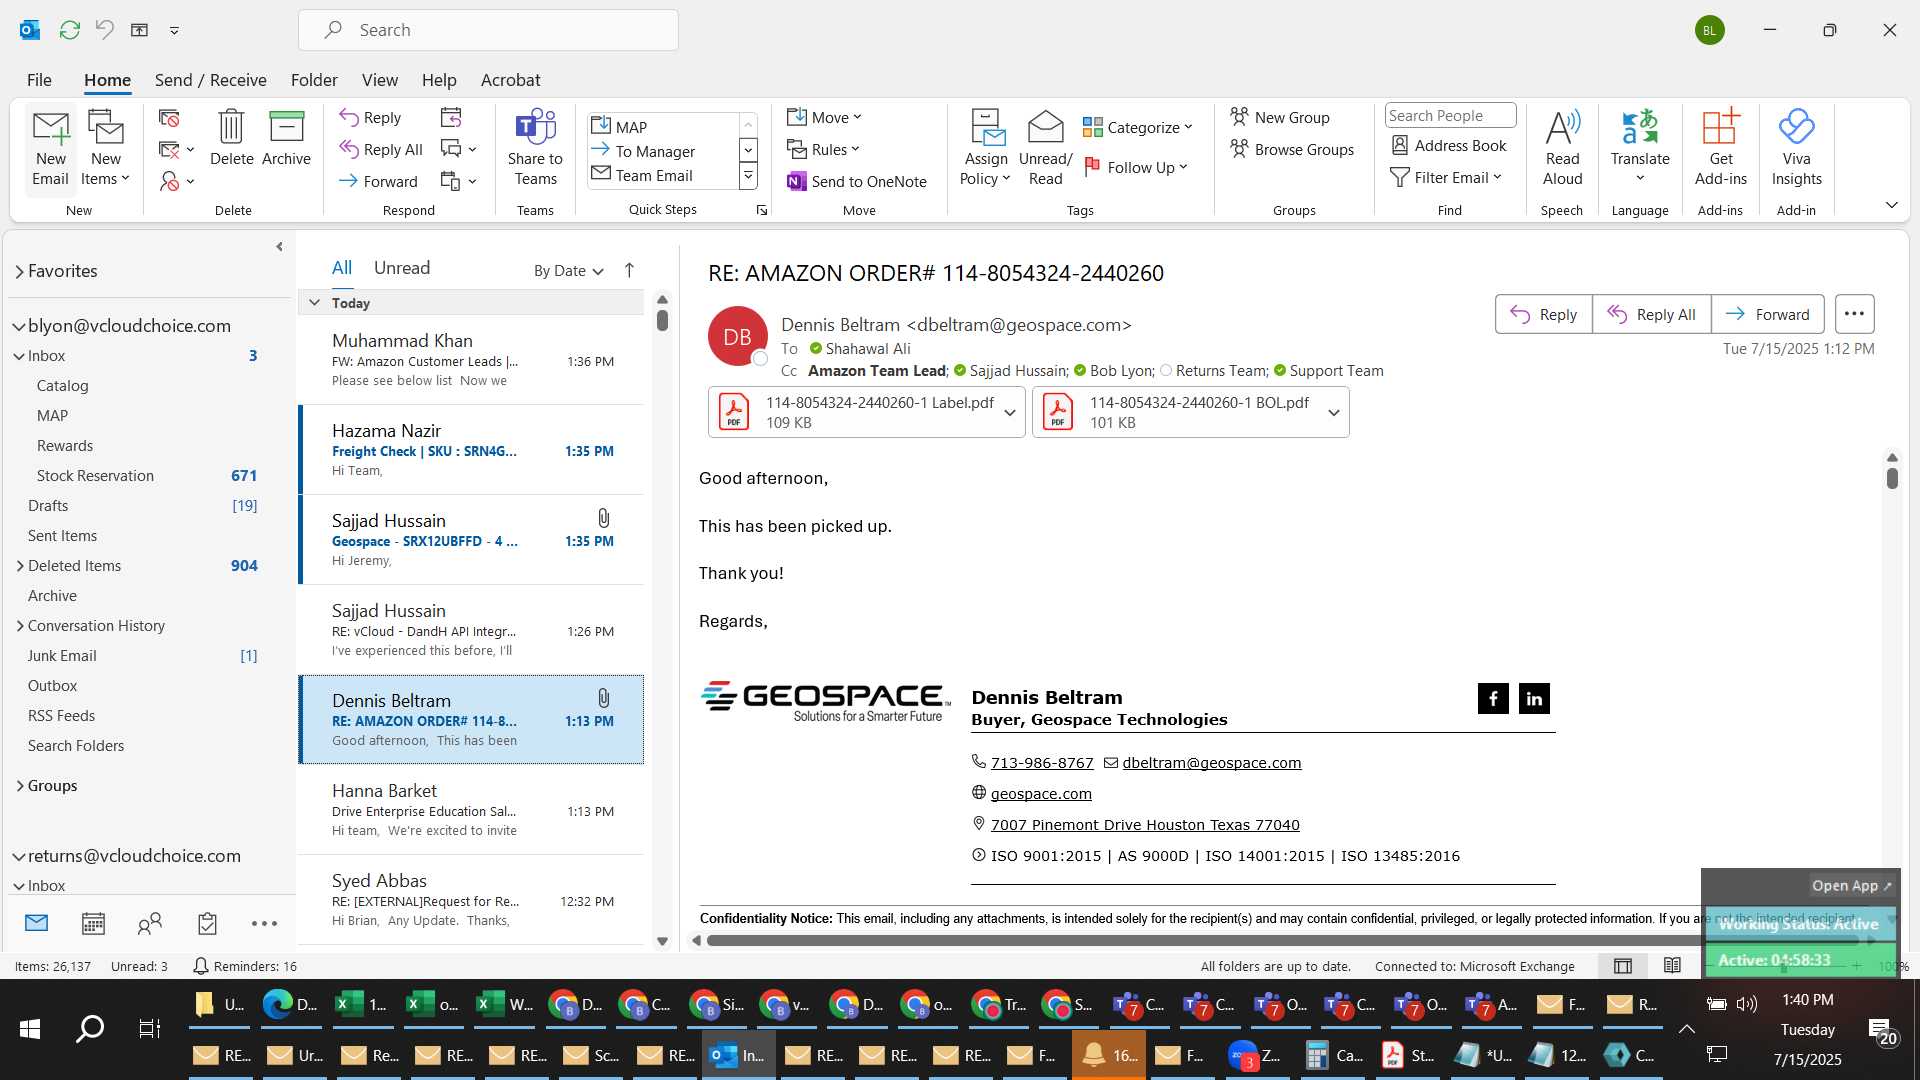This screenshot has height=1080, width=1920.
Task: Expand the Favorites folder group
Action: tap(19, 271)
